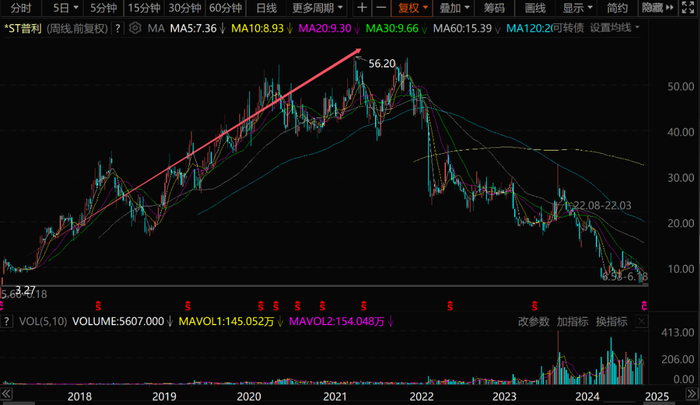Viewport: 700px width, 405px height.
Task: Open the 5日 period dropdown
Action: tap(66, 8)
